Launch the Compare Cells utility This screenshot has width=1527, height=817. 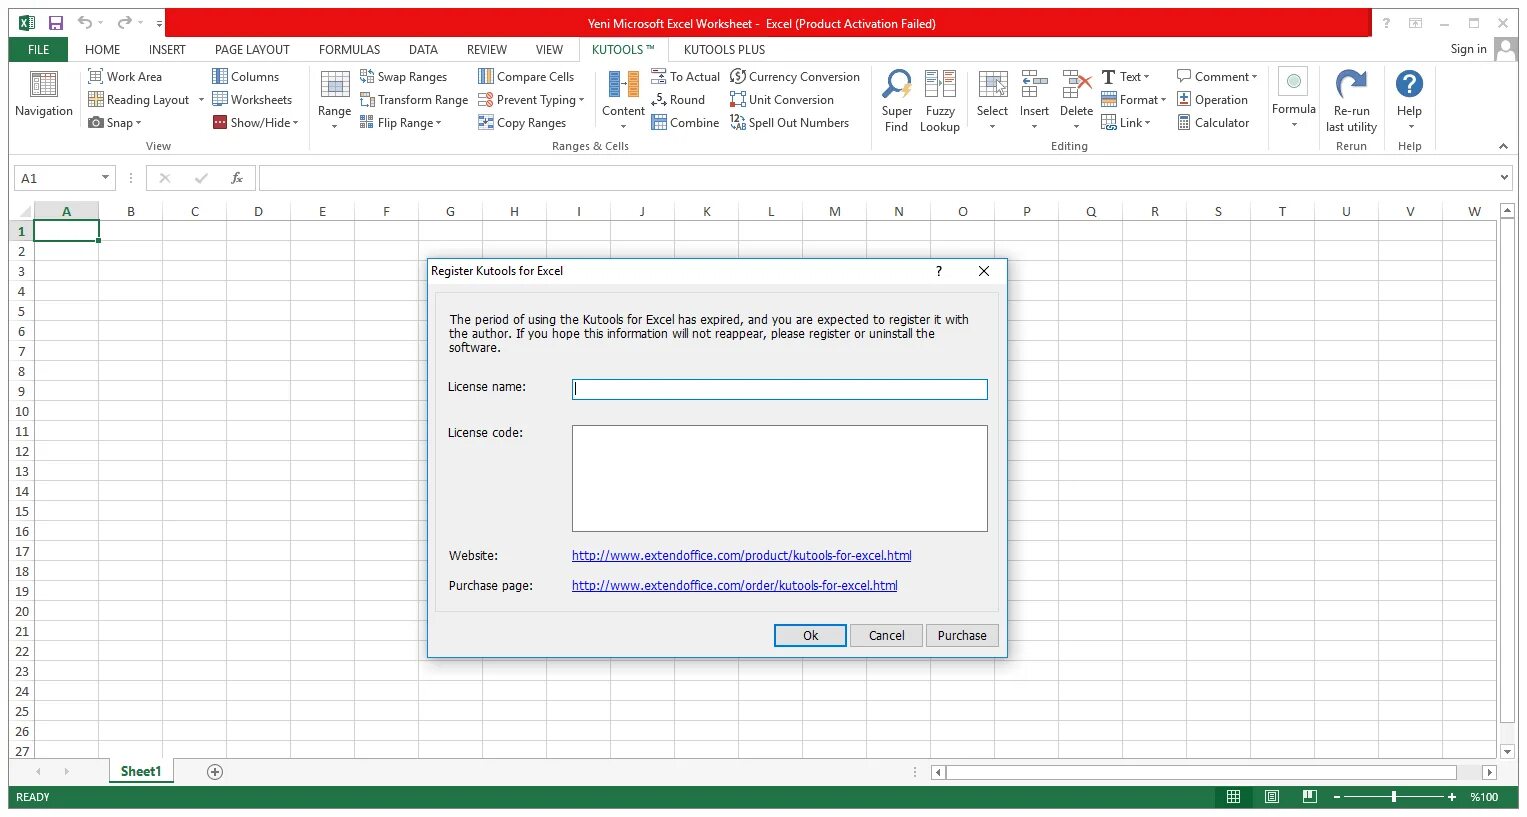[526, 76]
